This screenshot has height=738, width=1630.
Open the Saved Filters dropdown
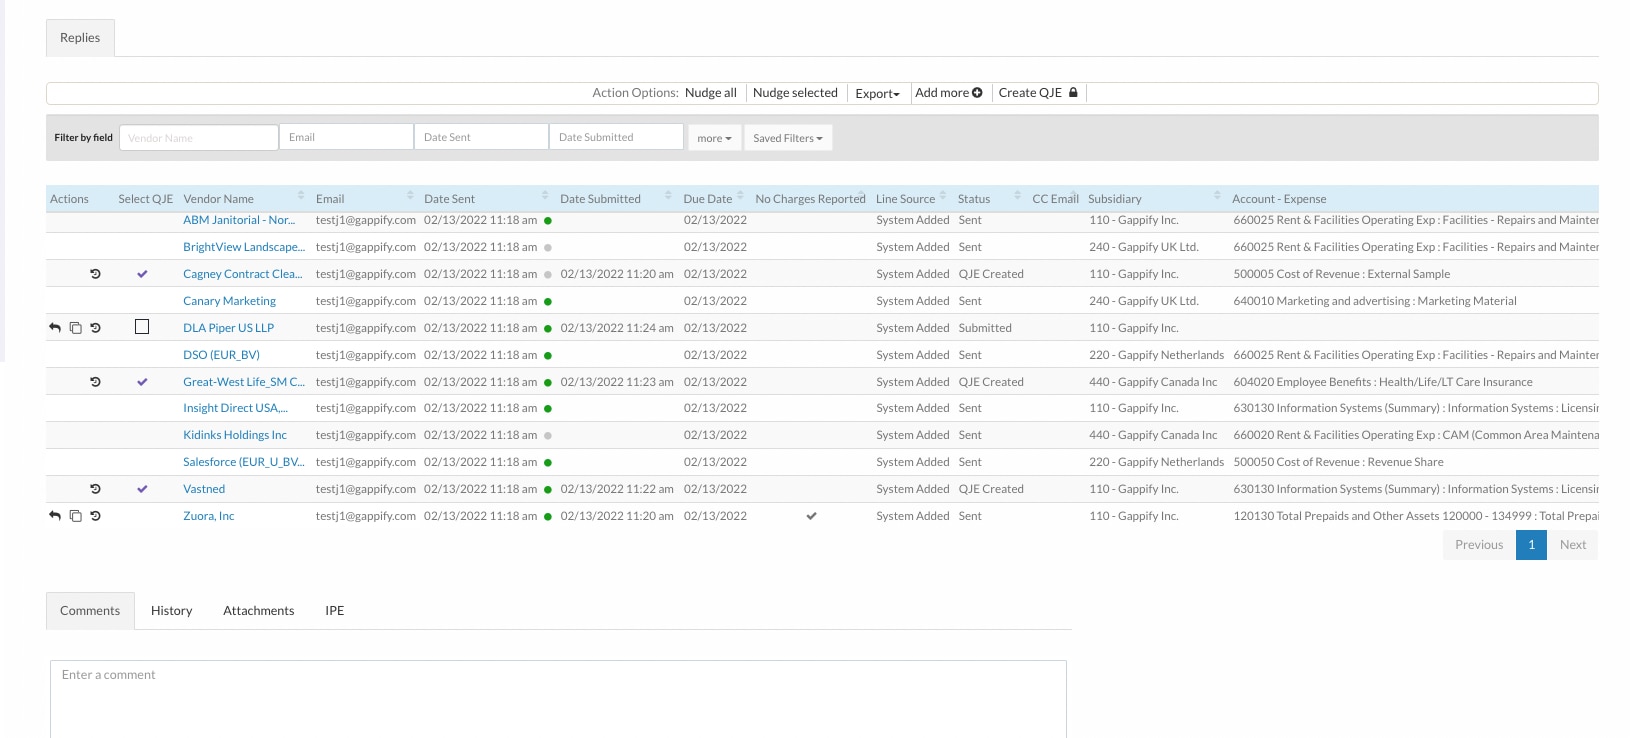click(x=787, y=138)
